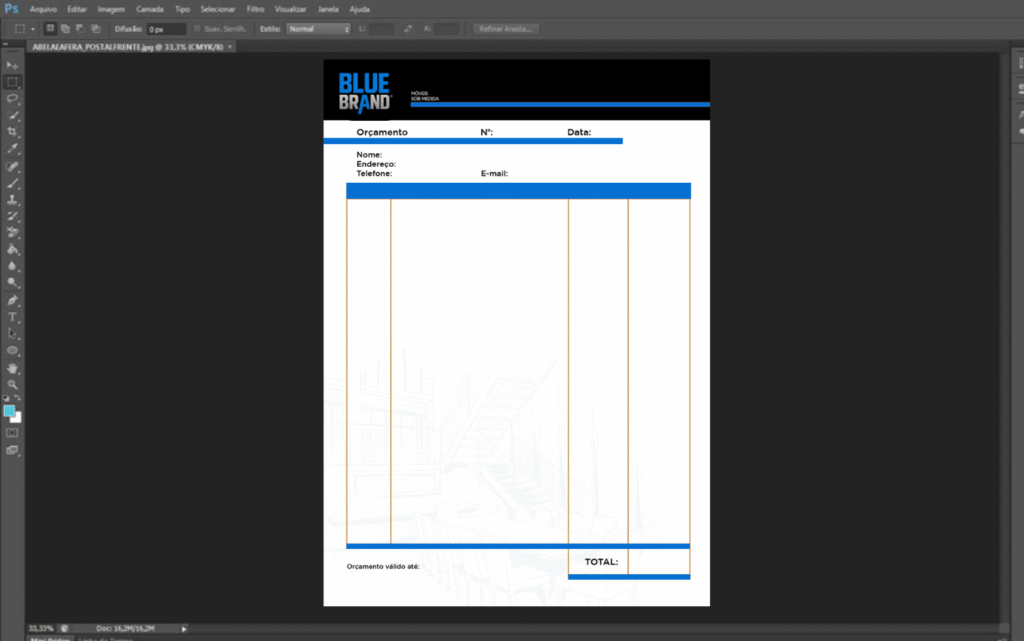Screen dimensions: 1024x641
Task: Expand the status bar Doc info arrow
Action: [x=184, y=629]
